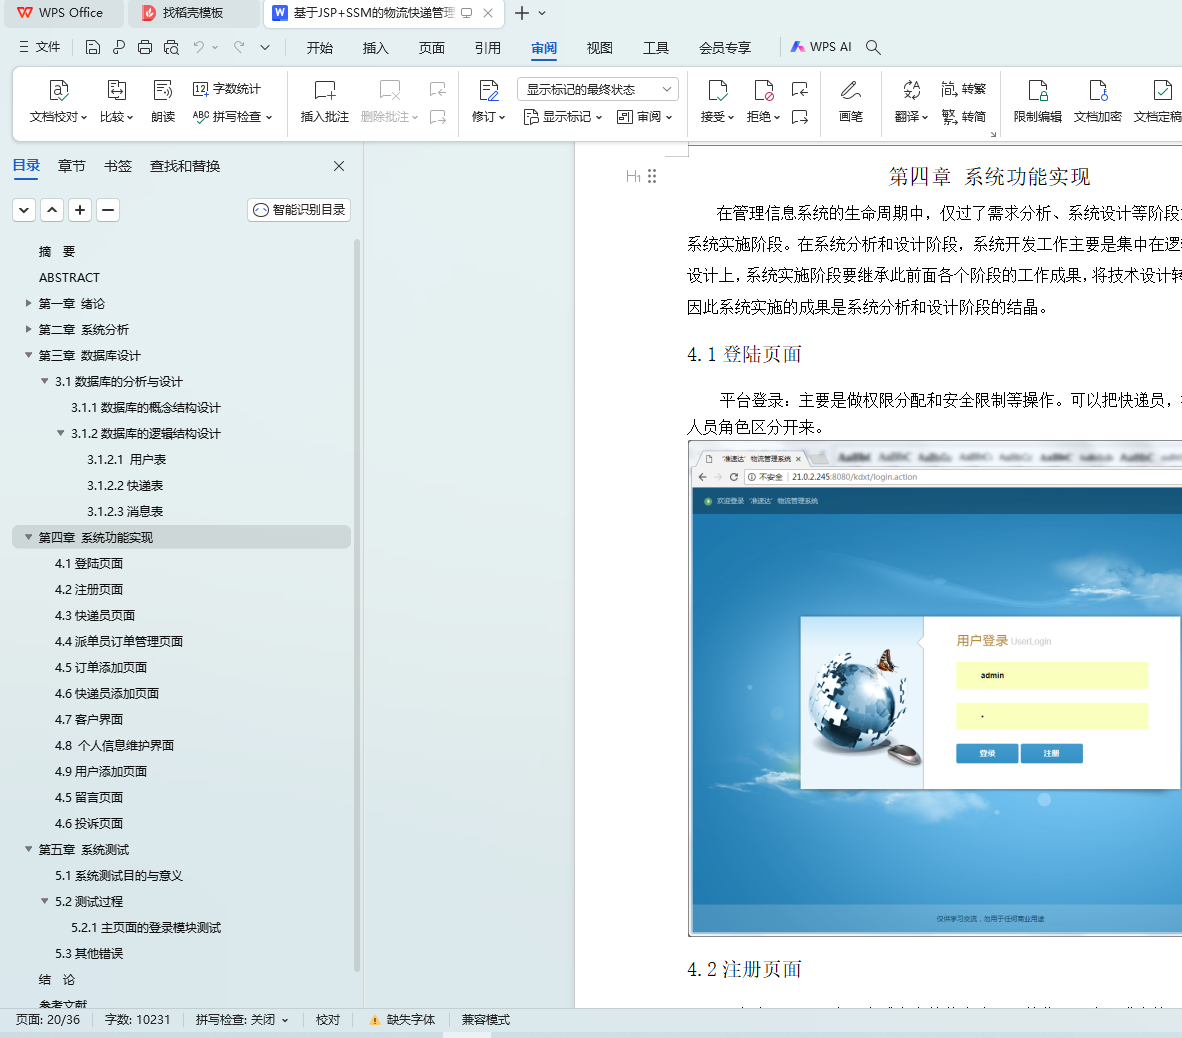Open the 查找和替换 pane tab

tap(185, 166)
